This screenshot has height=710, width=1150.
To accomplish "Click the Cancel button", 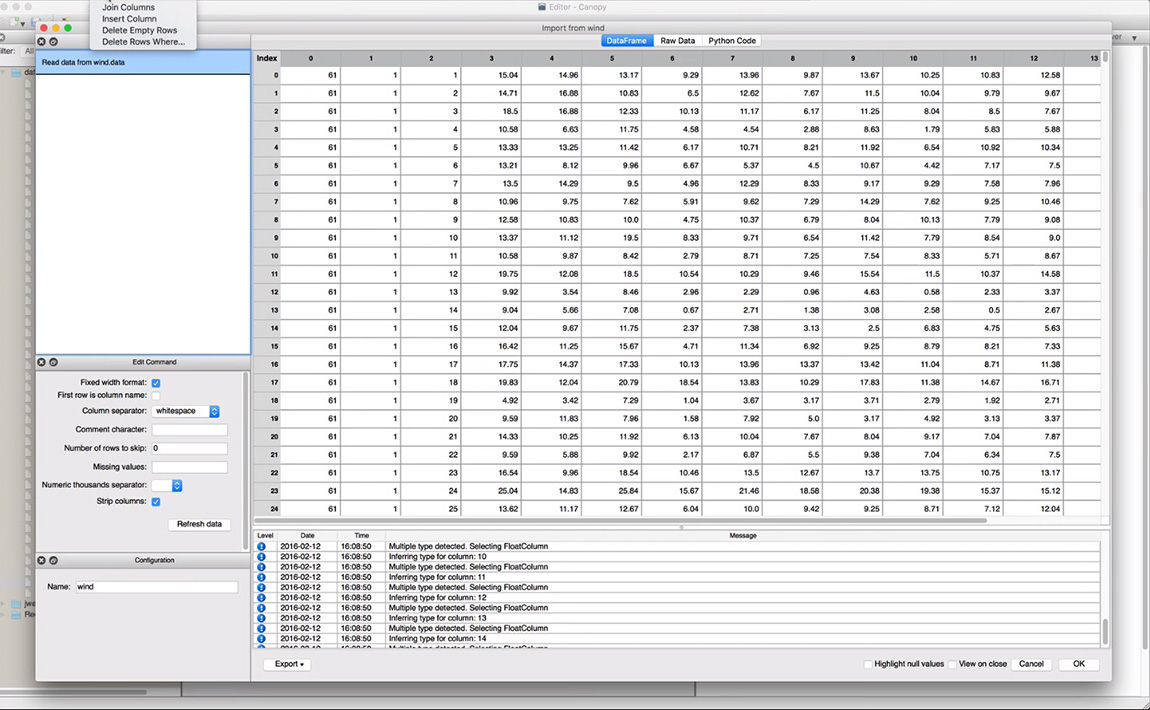I will click(x=1031, y=665).
